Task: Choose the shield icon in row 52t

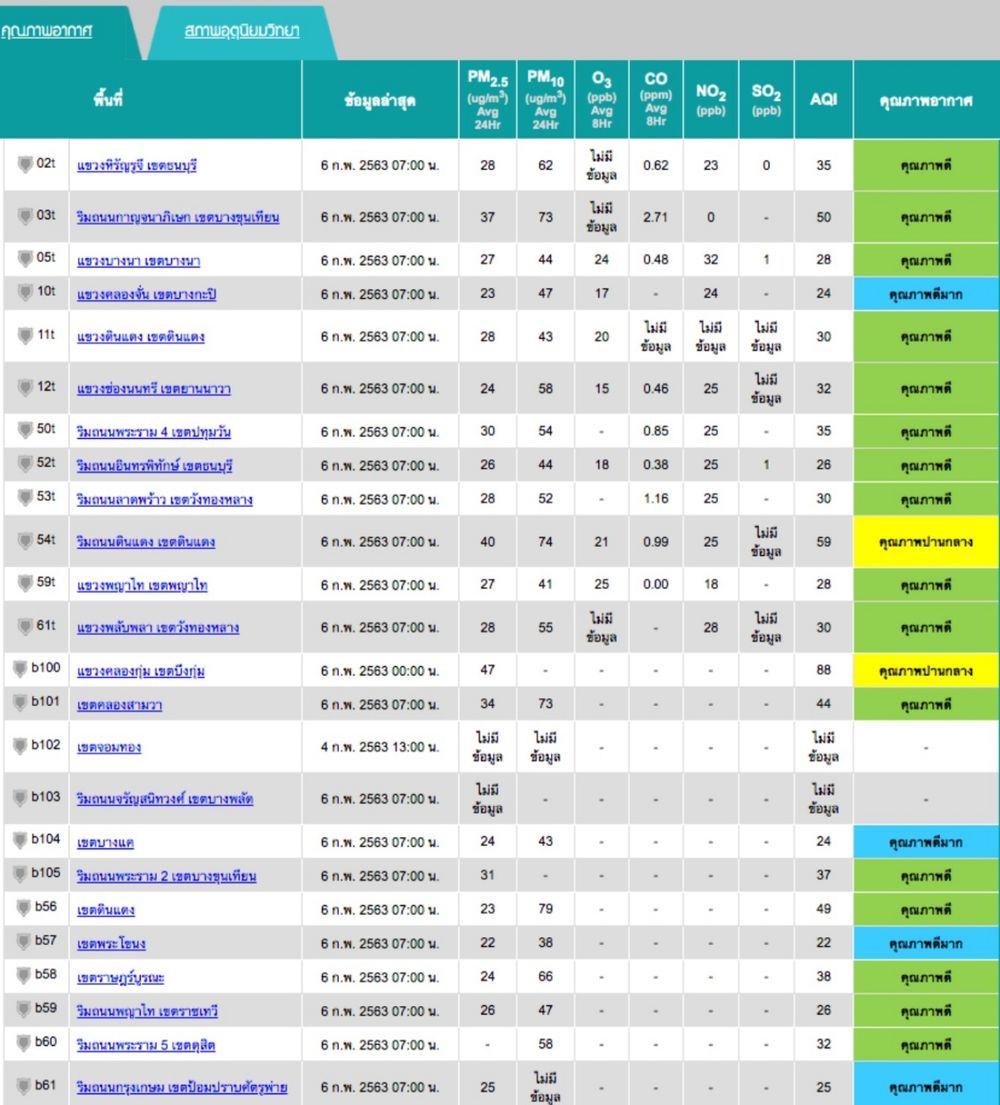Action: [25, 464]
